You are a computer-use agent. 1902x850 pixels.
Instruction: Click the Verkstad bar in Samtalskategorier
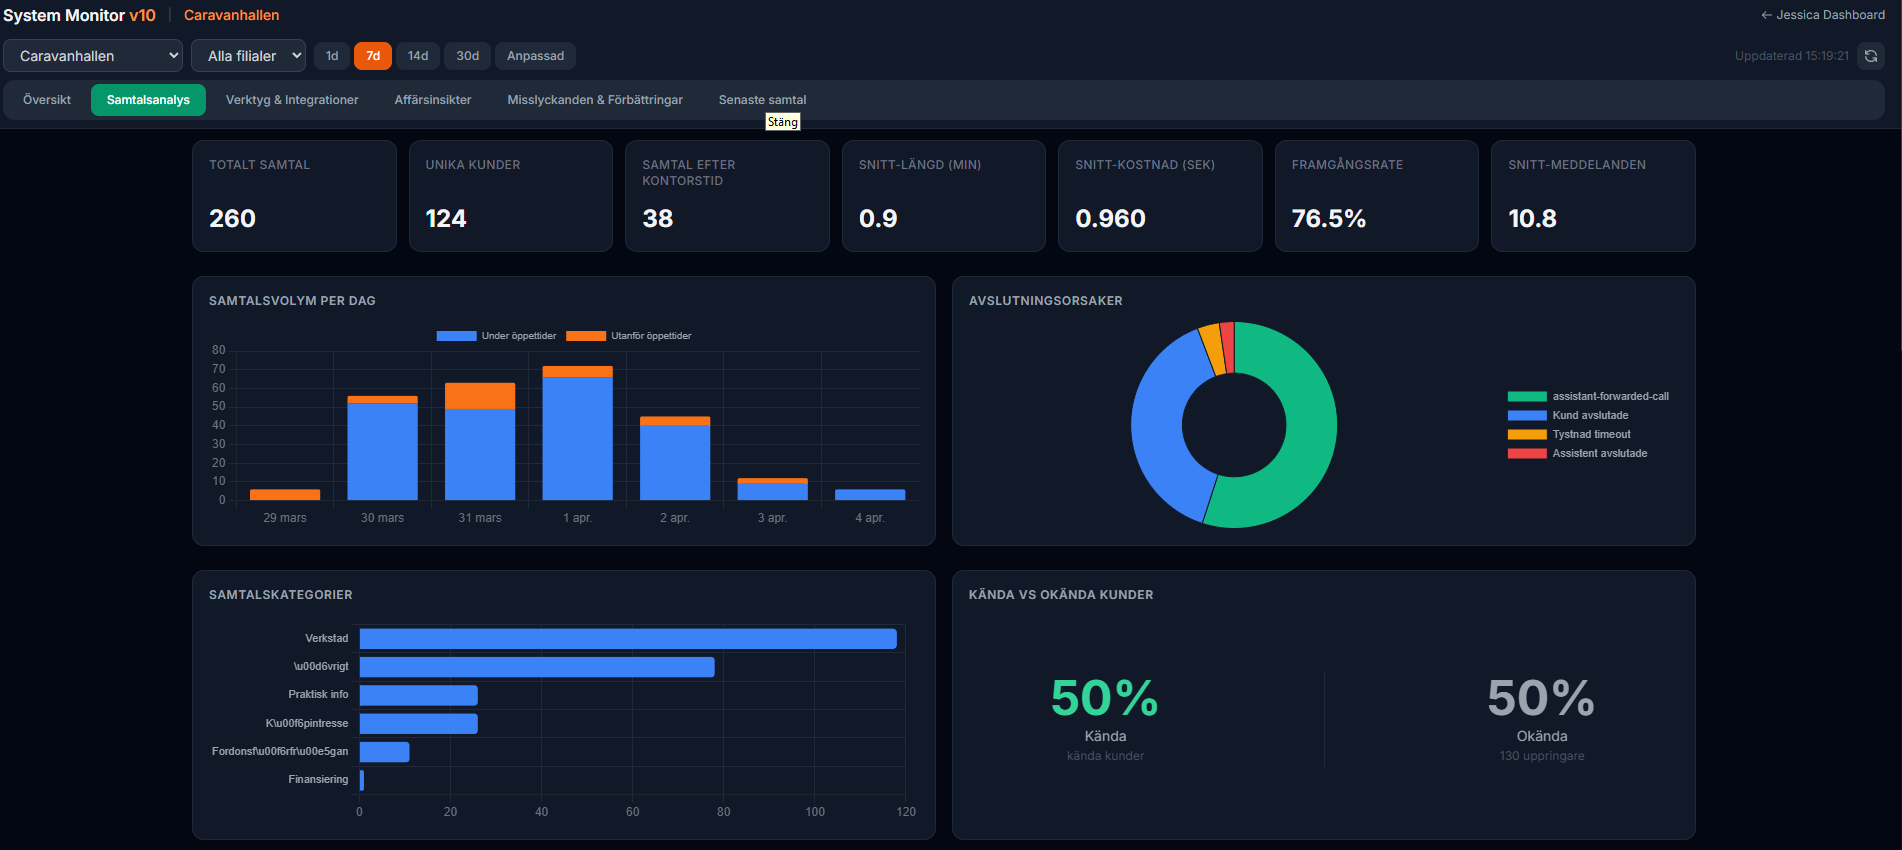[627, 639]
